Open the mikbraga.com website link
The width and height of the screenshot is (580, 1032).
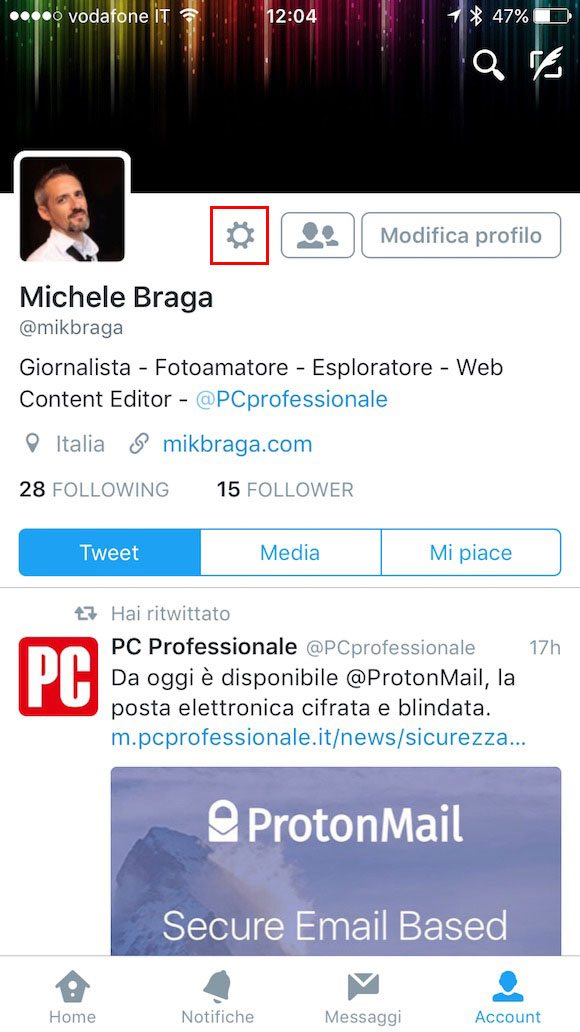[238, 444]
